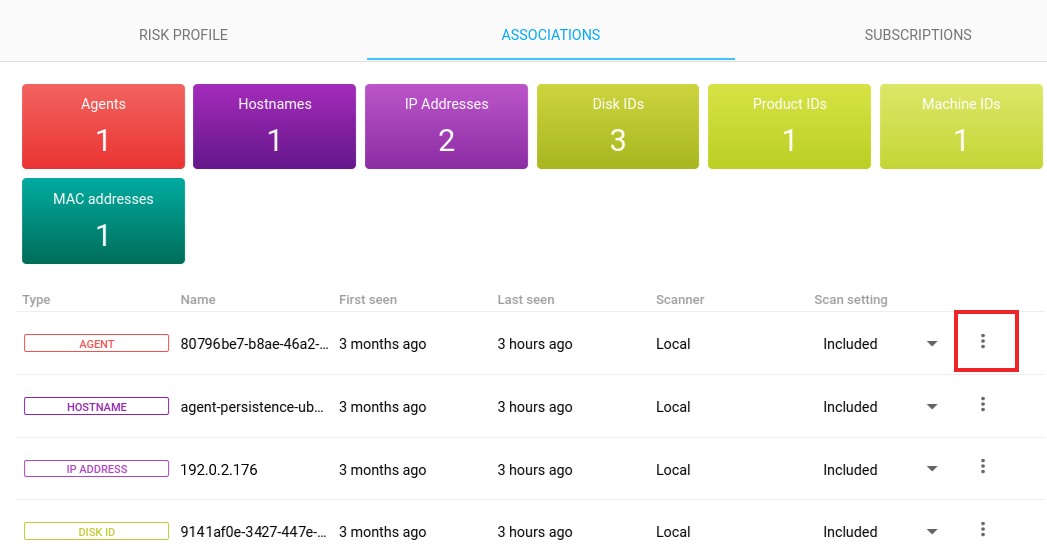Click the teal MAC addresses tile
The width and height of the screenshot is (1047, 558).
click(x=103, y=221)
